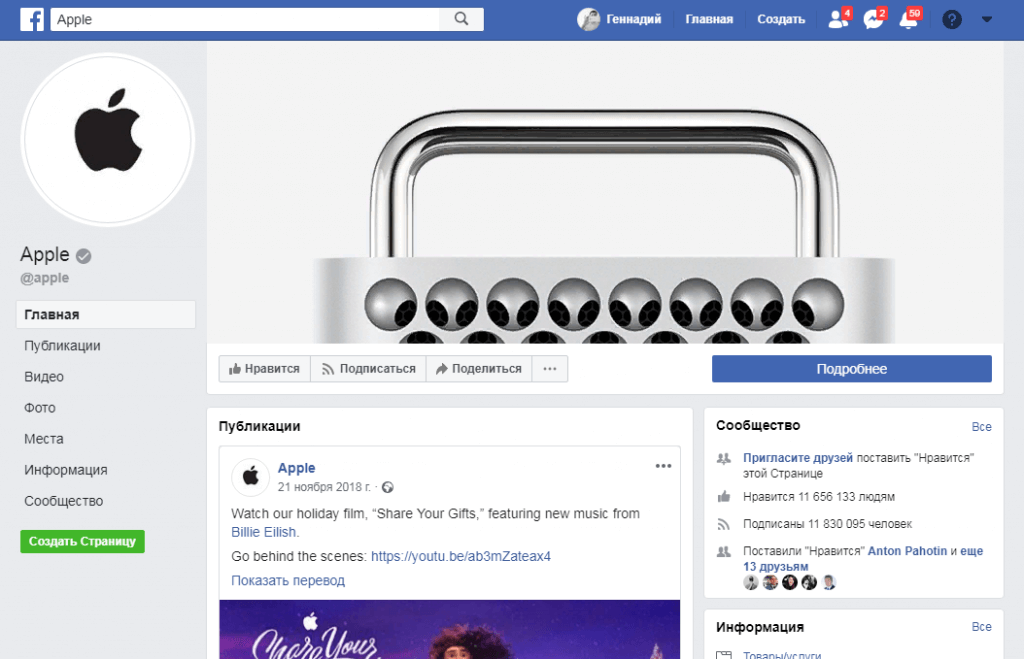Screen dimensions: 1024x659
Task: Click the Поделиться share button
Action: 479,369
